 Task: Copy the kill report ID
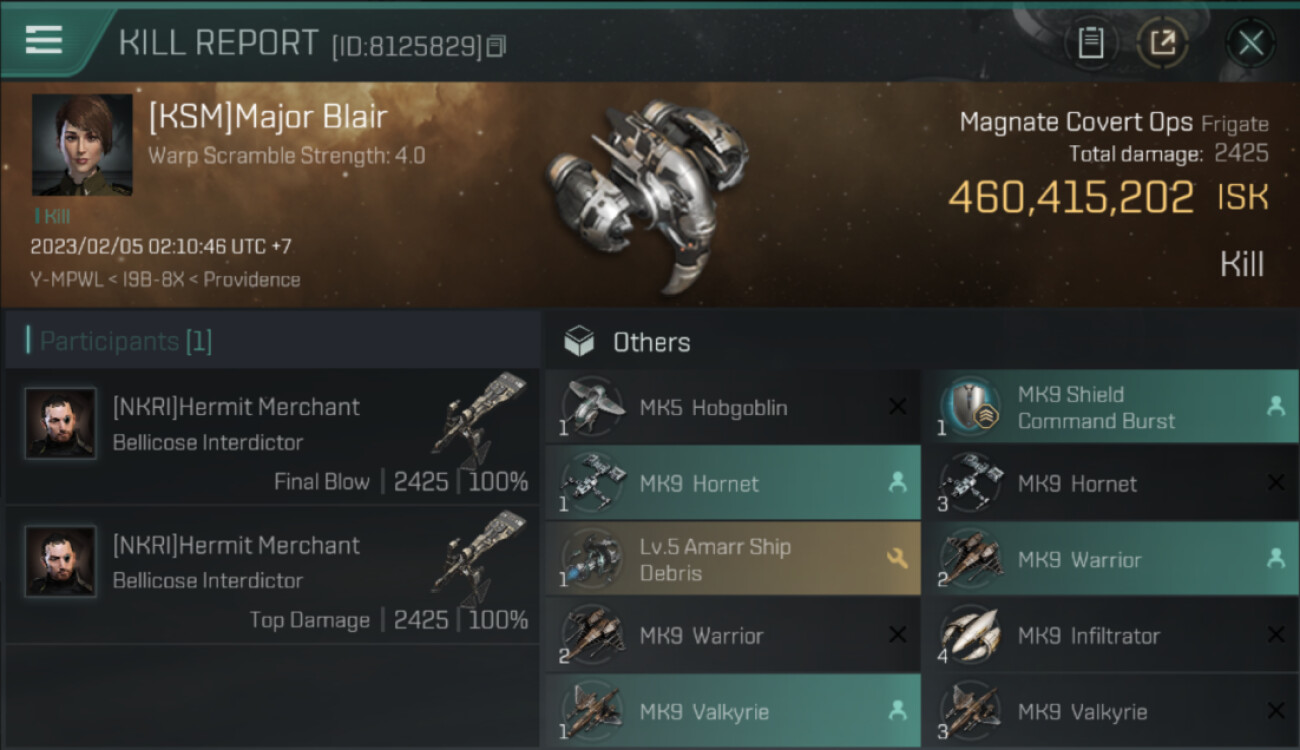tap(497, 46)
